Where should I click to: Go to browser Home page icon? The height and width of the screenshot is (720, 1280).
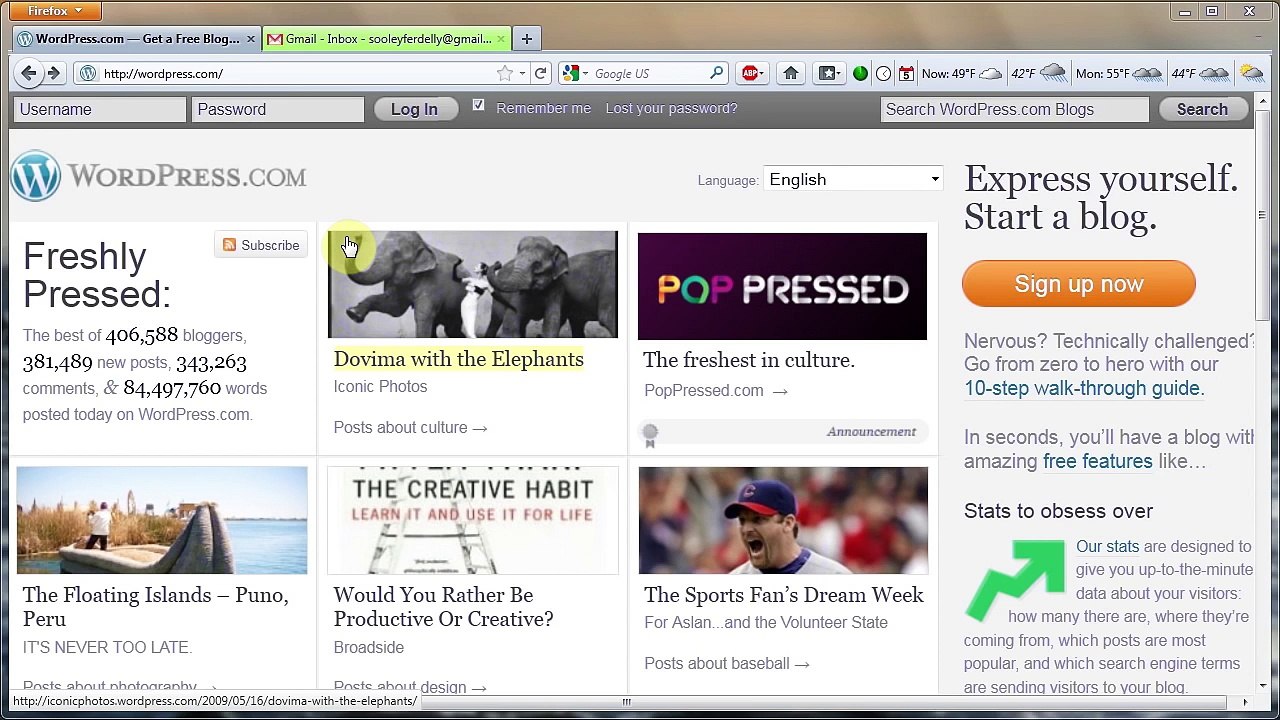point(790,73)
